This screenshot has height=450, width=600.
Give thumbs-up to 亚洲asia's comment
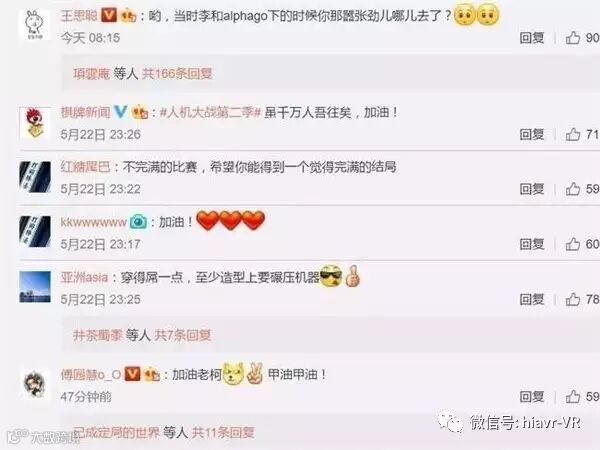click(x=573, y=299)
